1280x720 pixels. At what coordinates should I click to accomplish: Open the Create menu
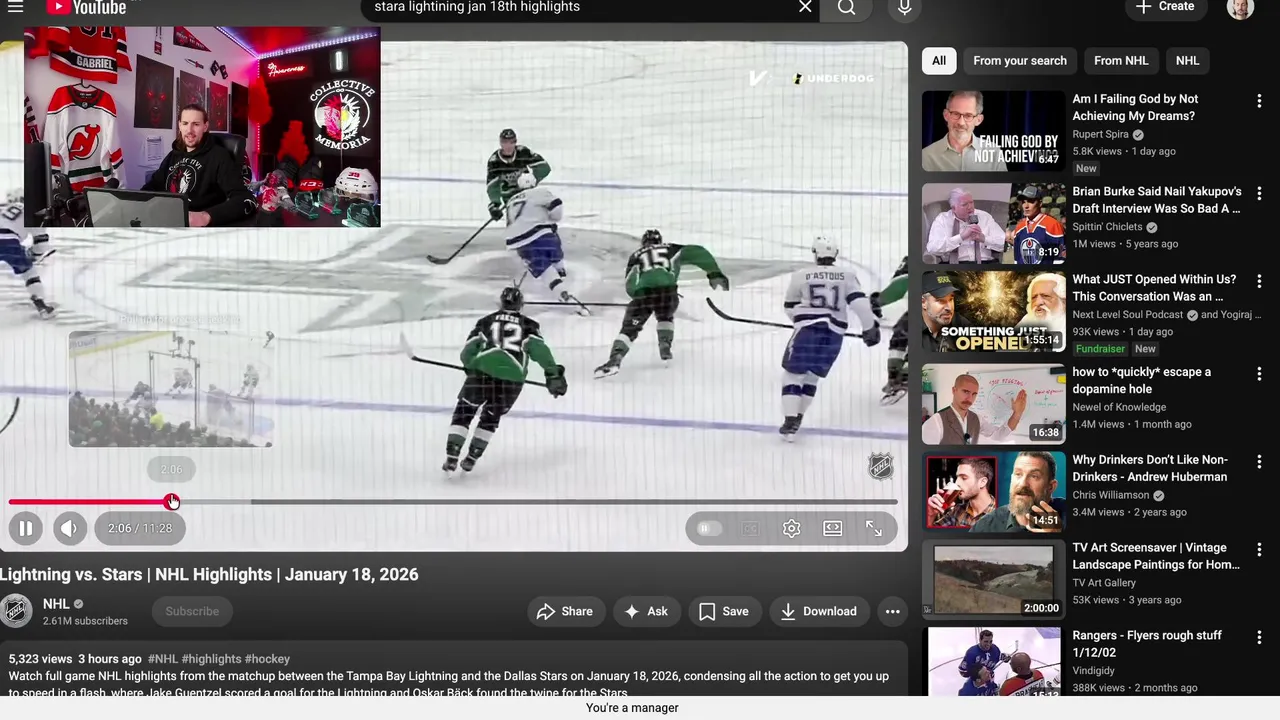tap(1166, 7)
